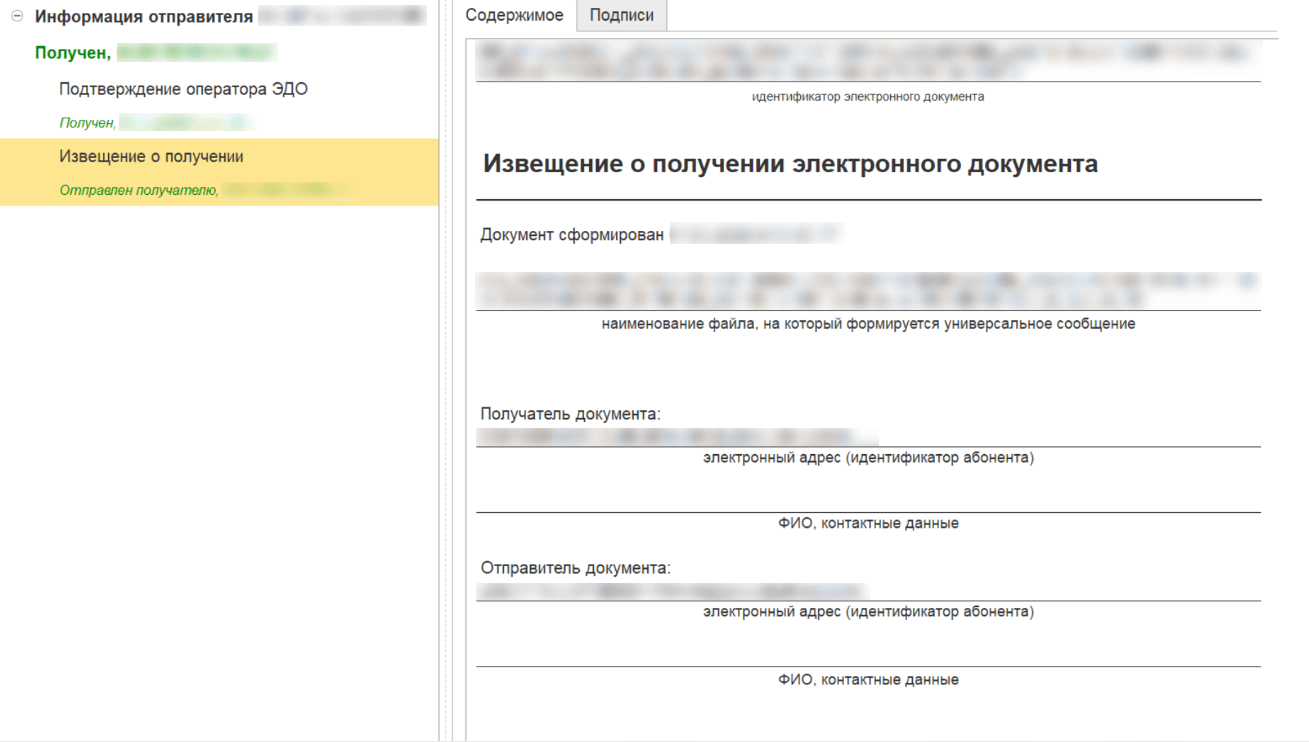The width and height of the screenshot is (1309, 742).
Task: Click caption наименование файла, на который формируется
Action: [x=868, y=324]
